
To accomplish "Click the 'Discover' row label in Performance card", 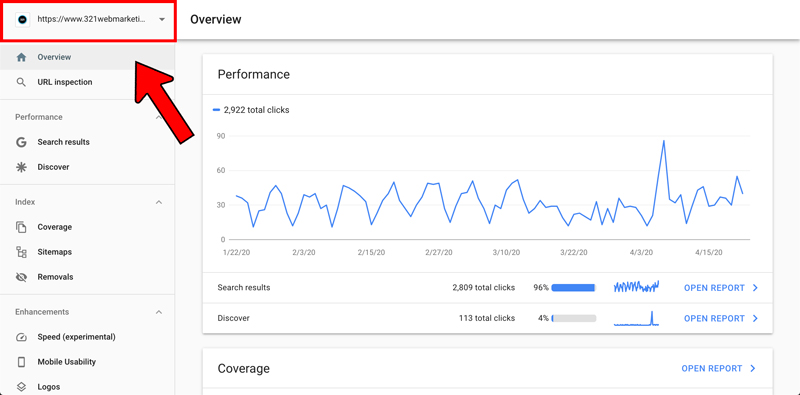I will click(x=233, y=318).
